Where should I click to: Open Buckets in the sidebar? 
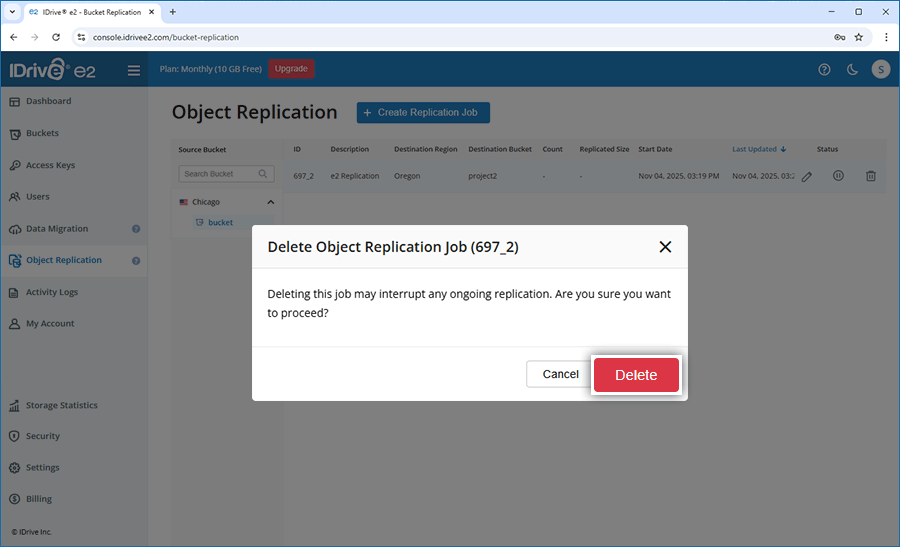[42, 133]
